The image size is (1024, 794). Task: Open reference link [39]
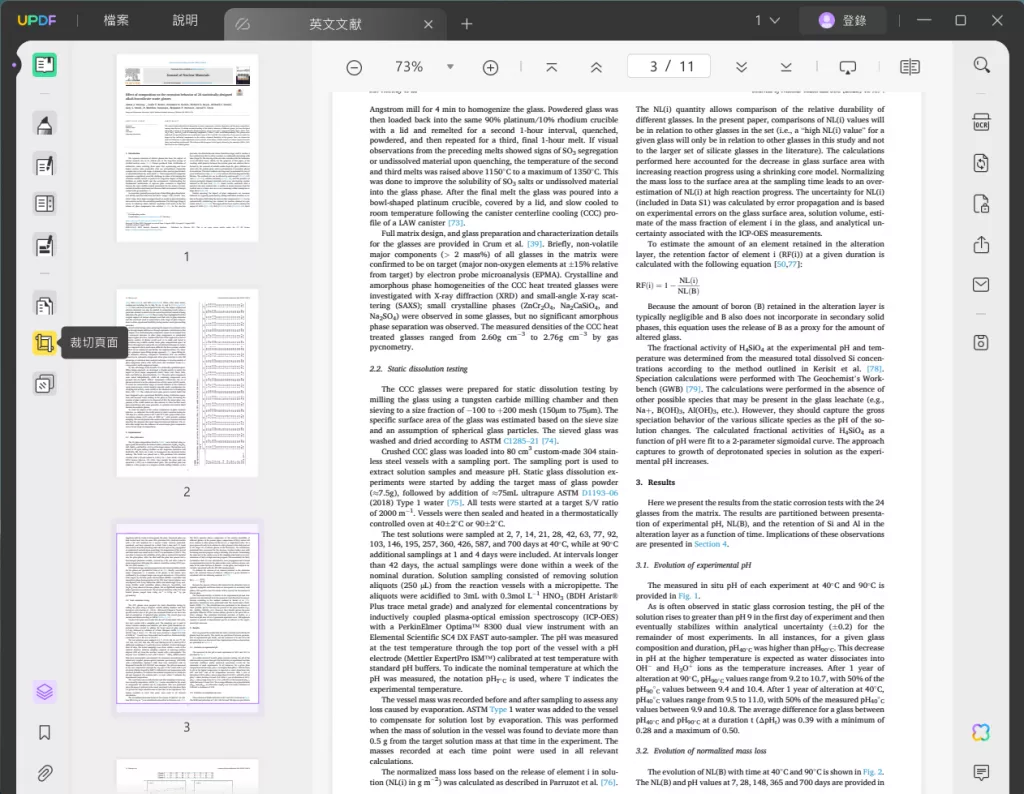point(535,244)
